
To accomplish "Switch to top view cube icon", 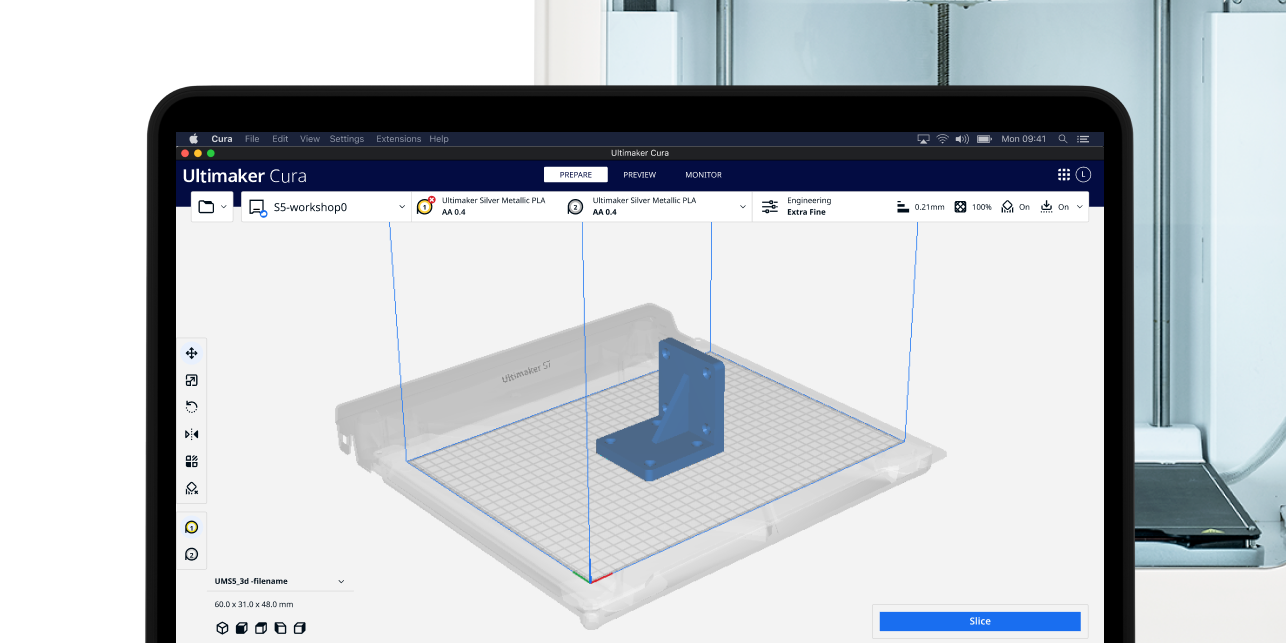I will point(261,628).
